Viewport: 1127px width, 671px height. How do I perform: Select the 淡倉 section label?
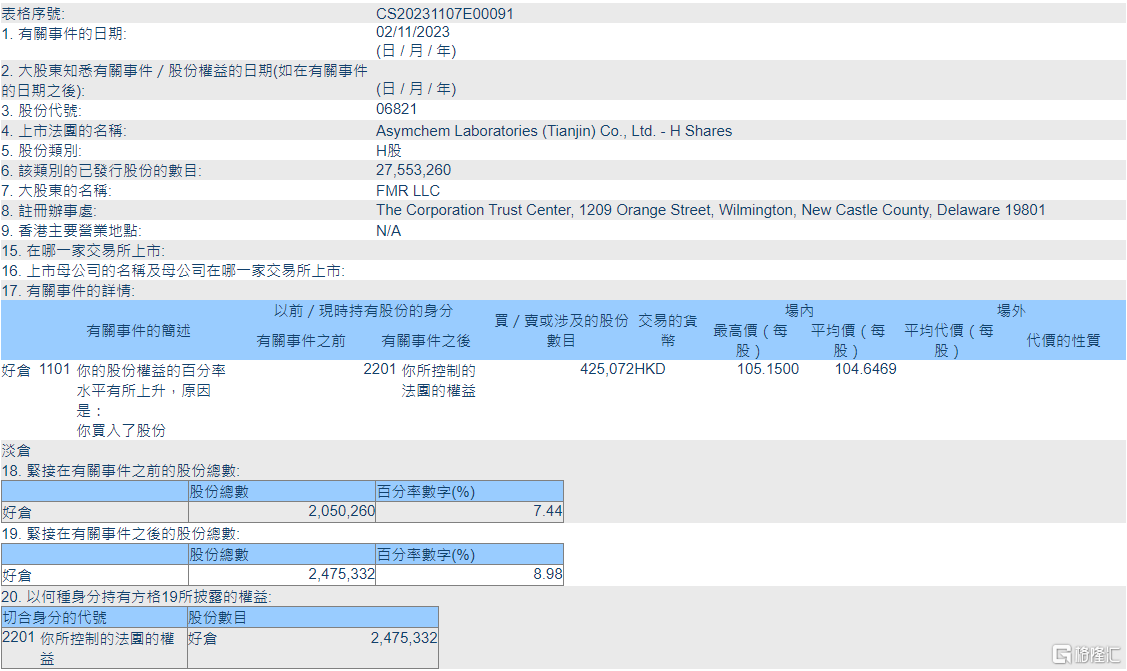17,450
